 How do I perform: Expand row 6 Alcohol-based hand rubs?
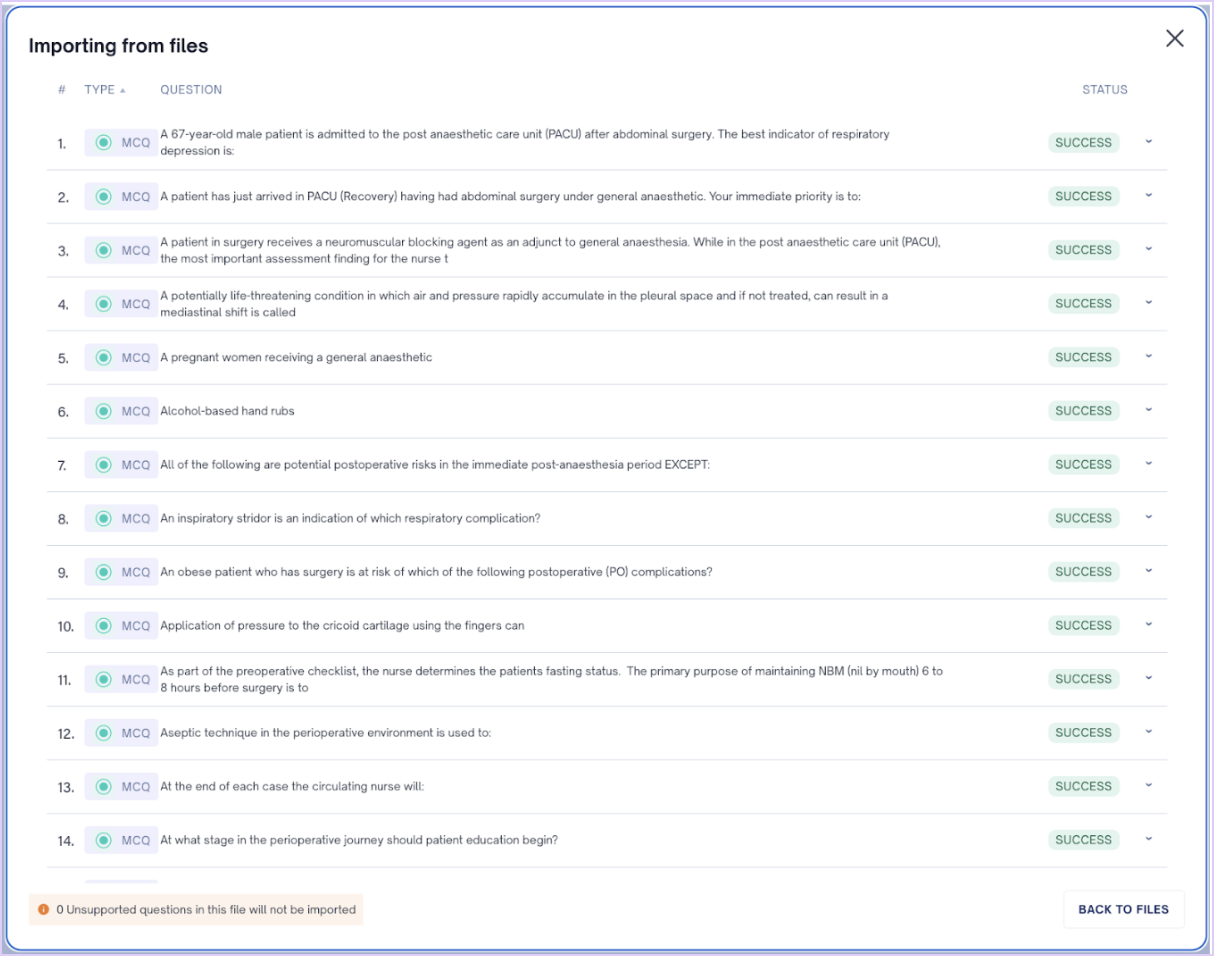click(x=1148, y=410)
